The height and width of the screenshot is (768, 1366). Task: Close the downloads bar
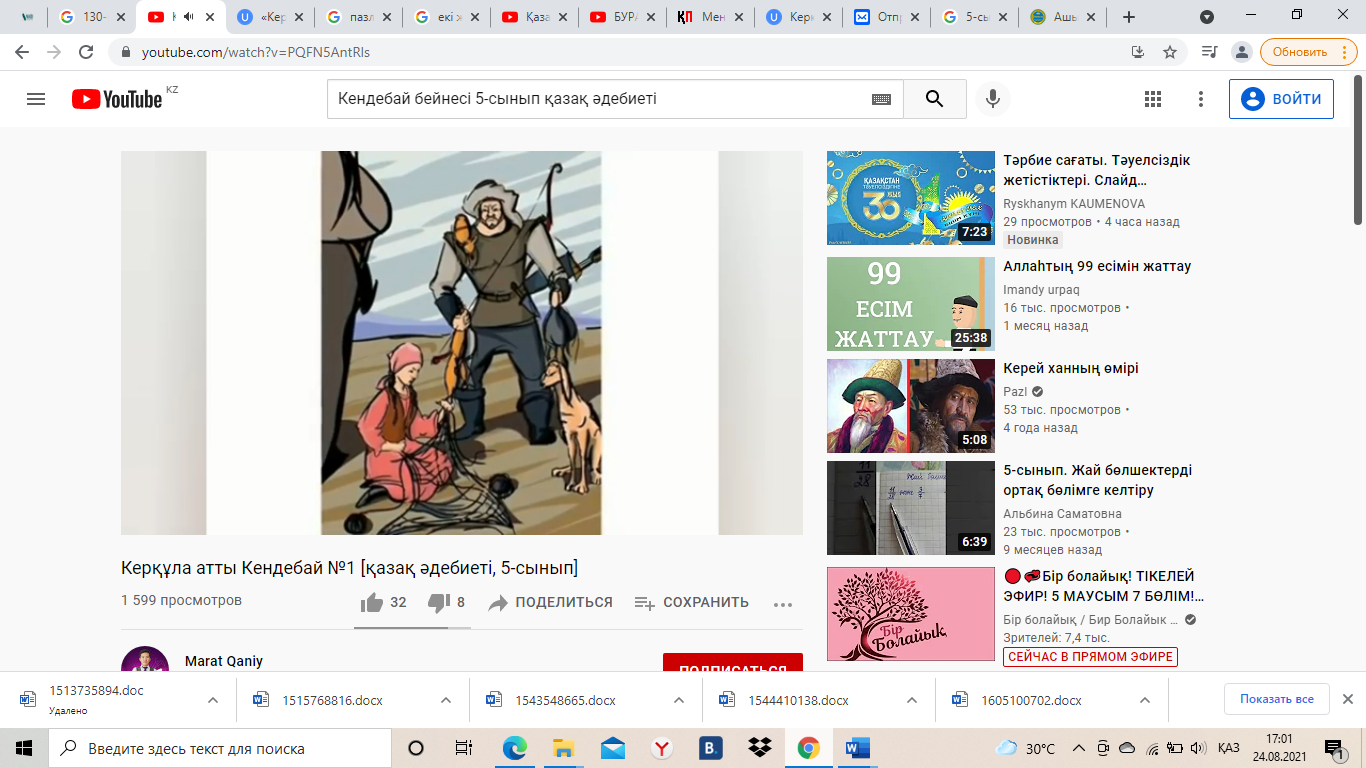click(x=1347, y=699)
